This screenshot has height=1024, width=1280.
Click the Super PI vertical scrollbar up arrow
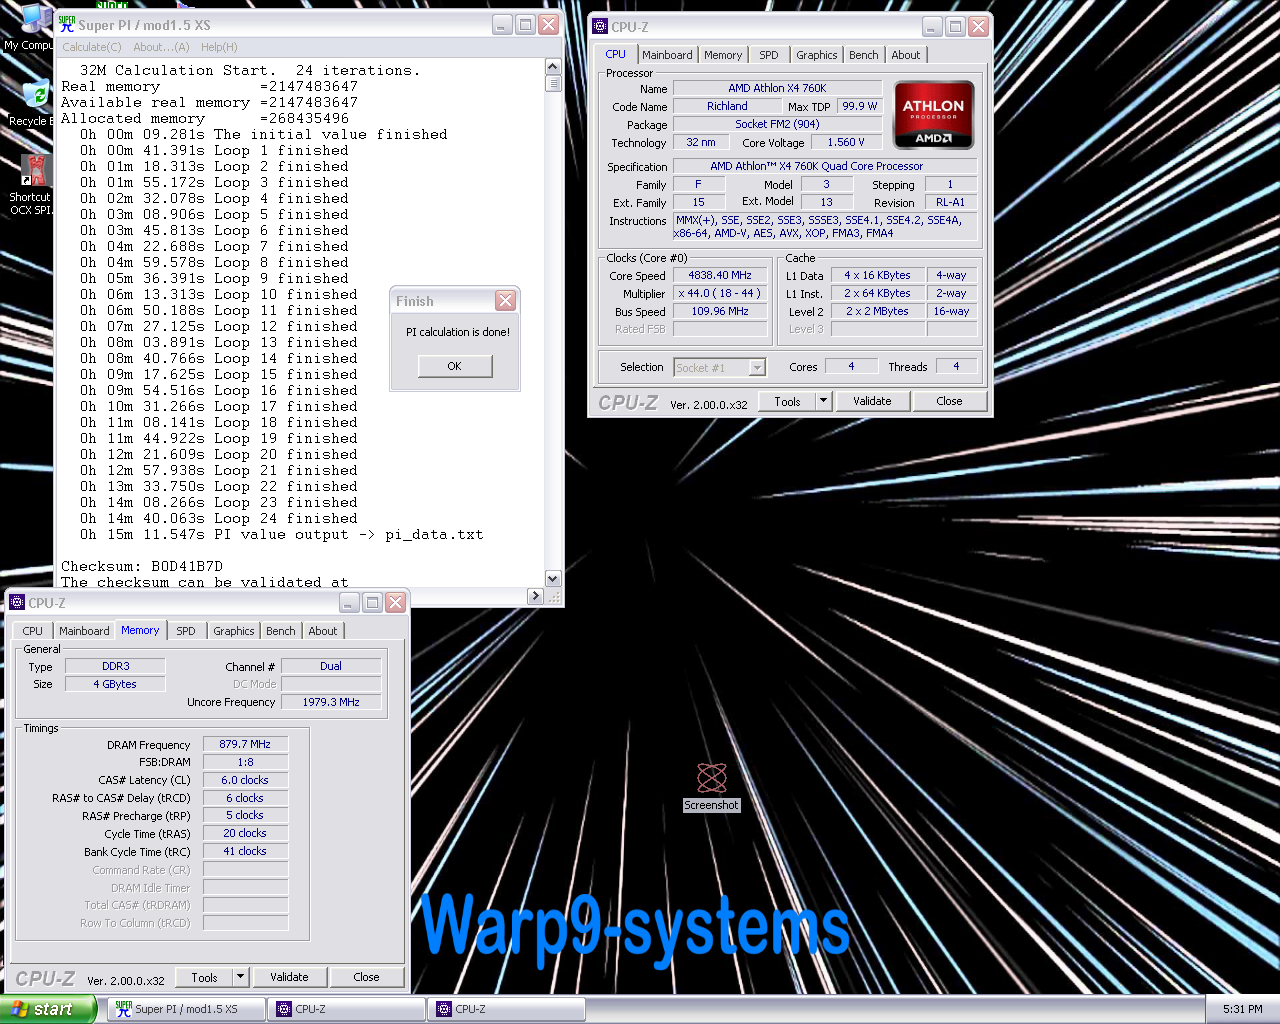[553, 67]
